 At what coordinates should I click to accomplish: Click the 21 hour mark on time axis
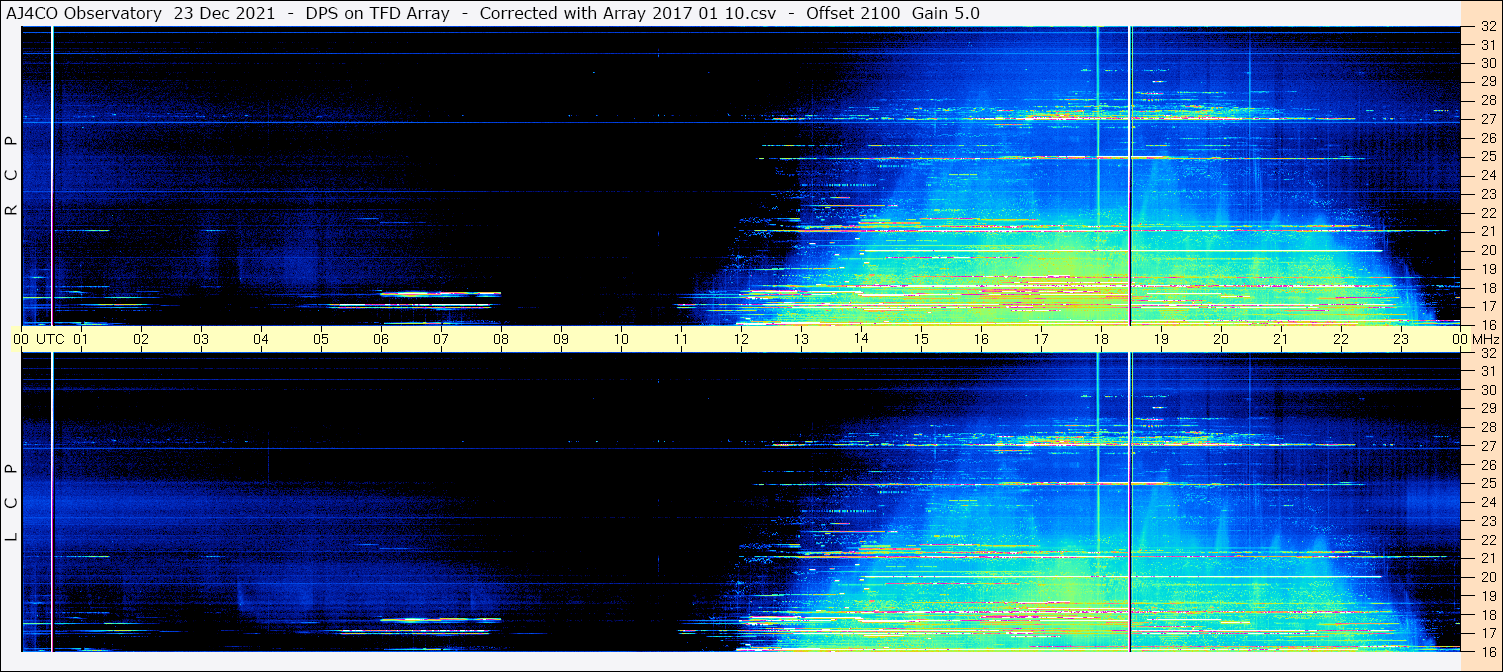(x=1281, y=339)
